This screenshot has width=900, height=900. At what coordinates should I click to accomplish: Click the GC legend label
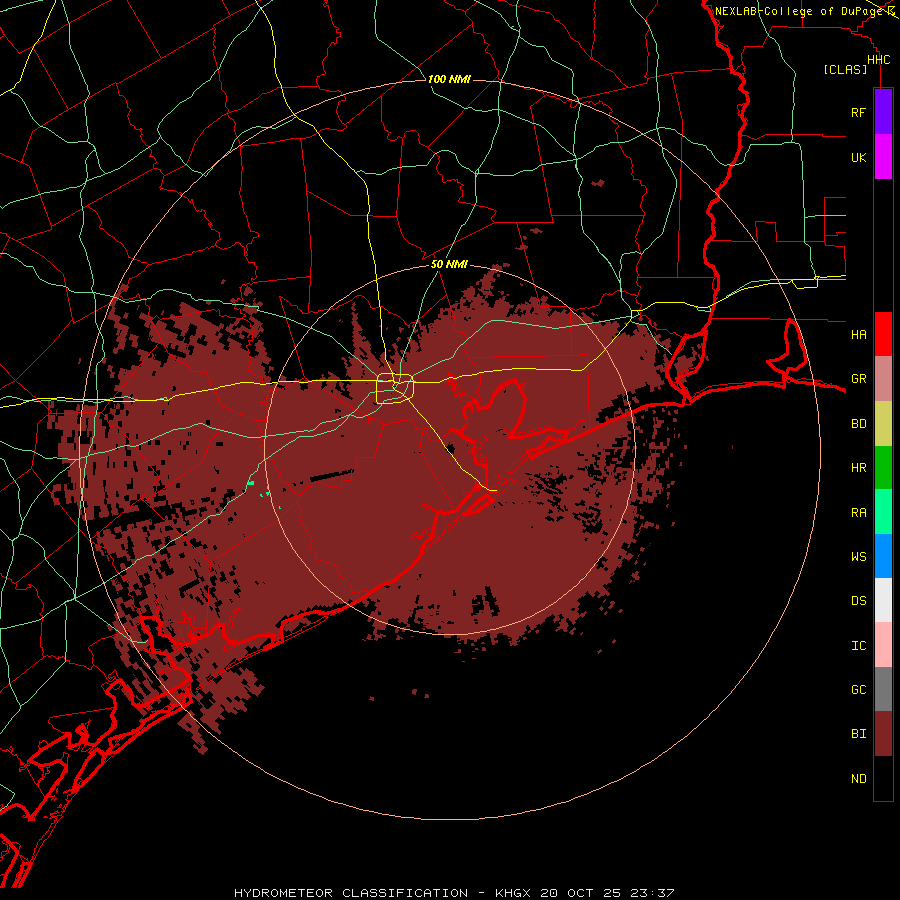859,689
